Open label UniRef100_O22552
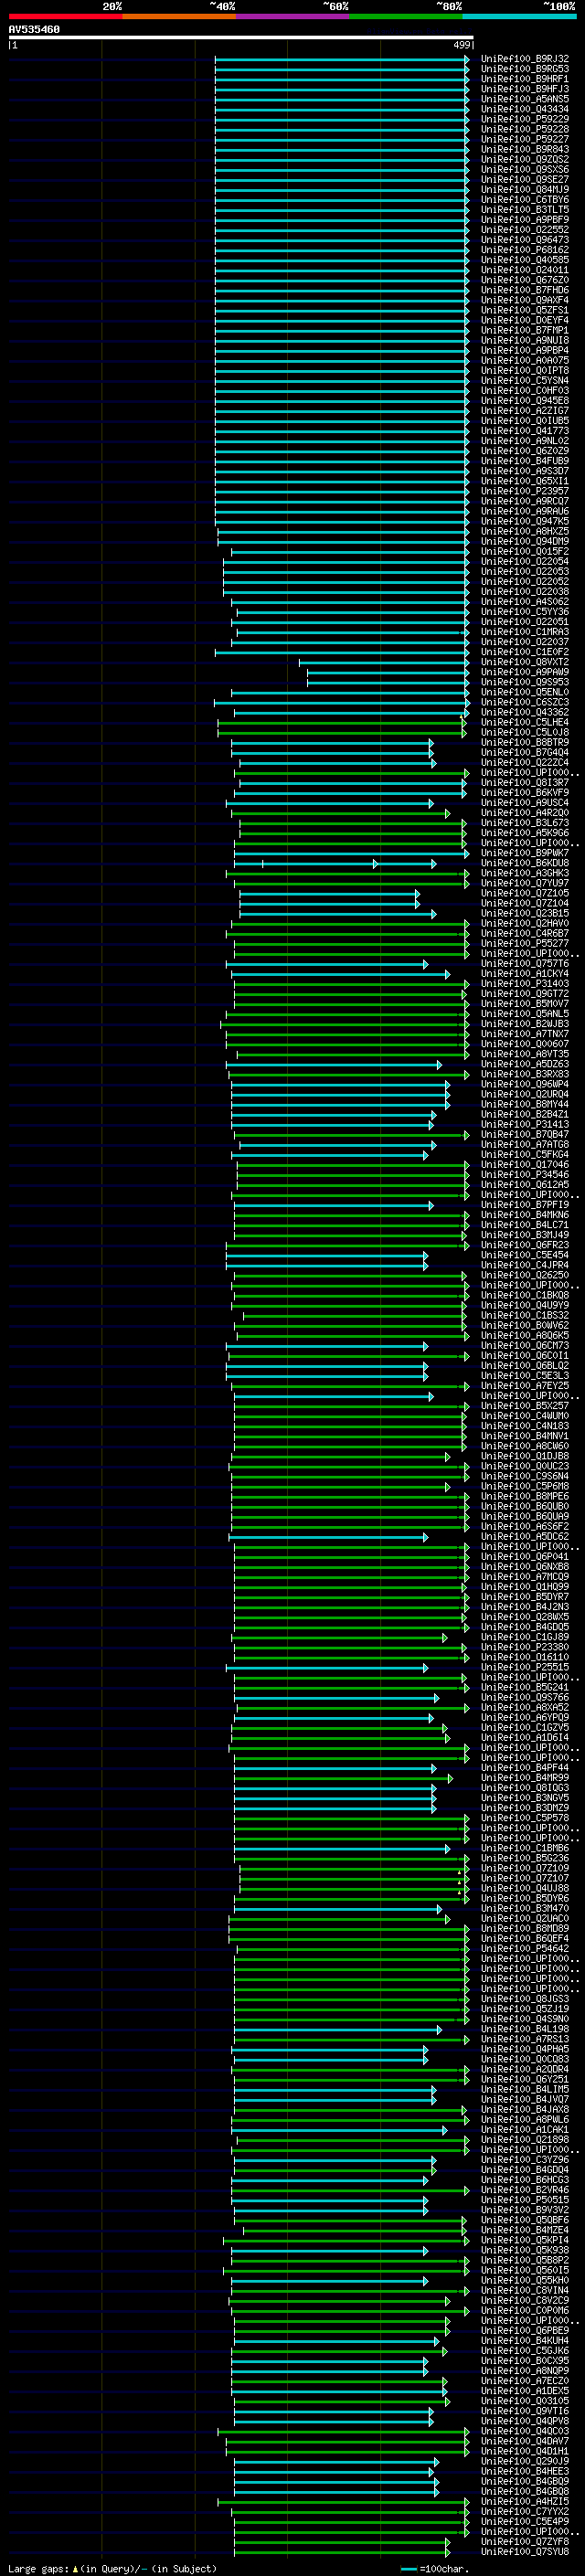 pyautogui.click(x=525, y=230)
